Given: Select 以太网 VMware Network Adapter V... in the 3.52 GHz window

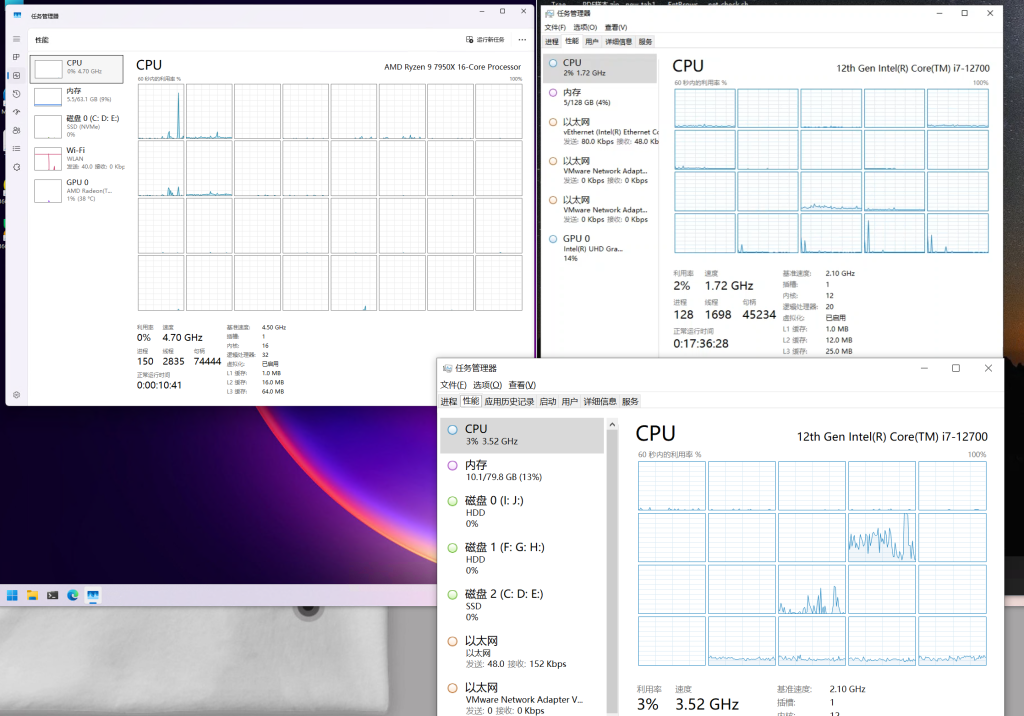Looking at the screenshot, I should click(522, 698).
